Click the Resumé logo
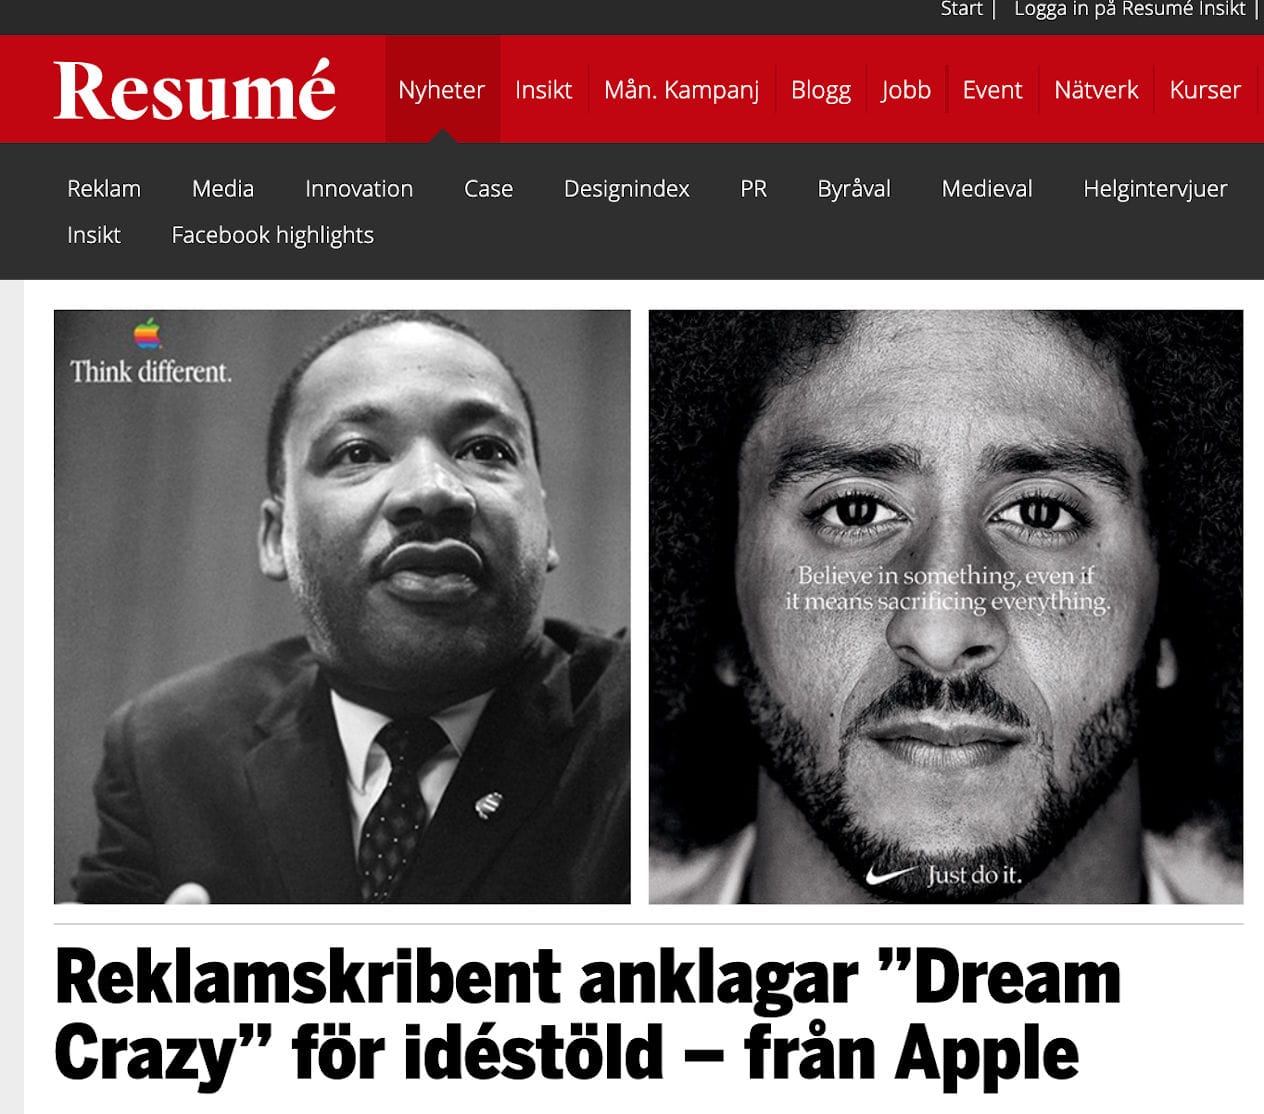Image resolution: width=1264 pixels, height=1114 pixels. coord(194,90)
